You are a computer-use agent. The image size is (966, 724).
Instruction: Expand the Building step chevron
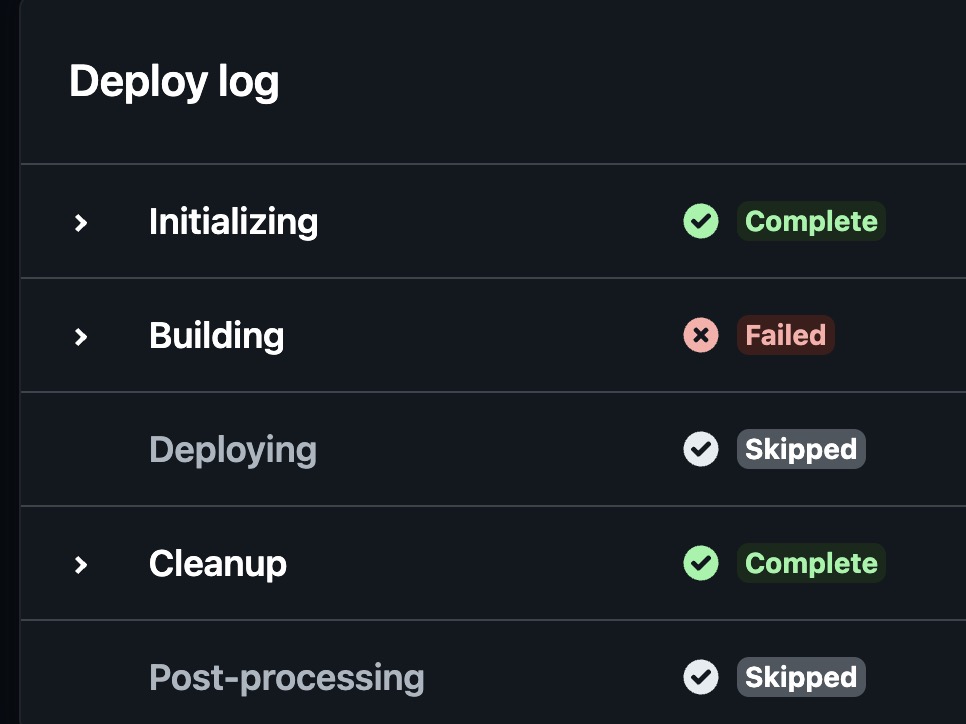coord(81,336)
